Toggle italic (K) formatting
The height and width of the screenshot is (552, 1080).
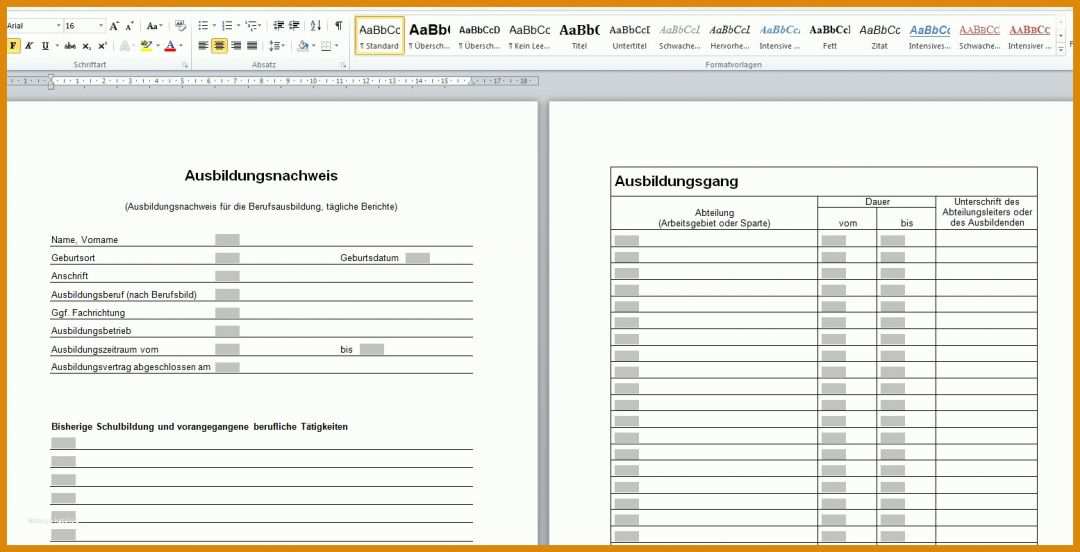point(29,46)
